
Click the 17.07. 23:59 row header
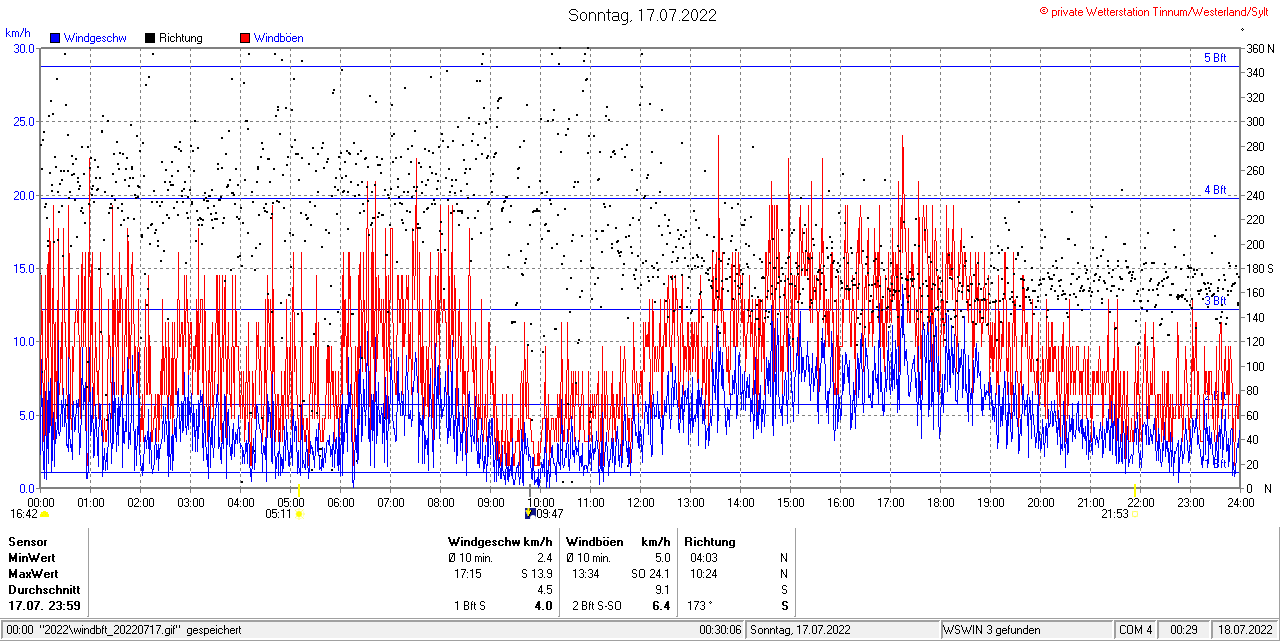click(45, 606)
